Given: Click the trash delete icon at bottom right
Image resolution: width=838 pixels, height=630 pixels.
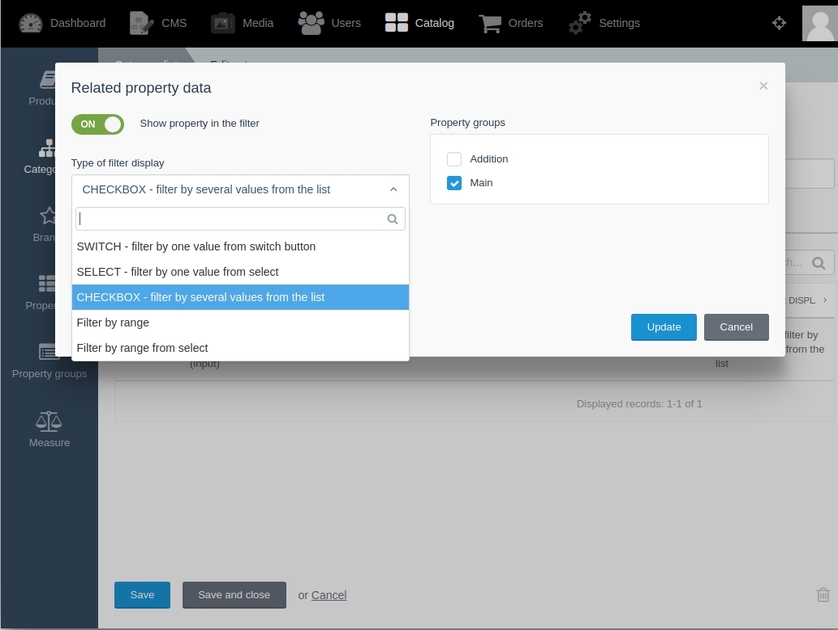Looking at the screenshot, I should [823, 595].
